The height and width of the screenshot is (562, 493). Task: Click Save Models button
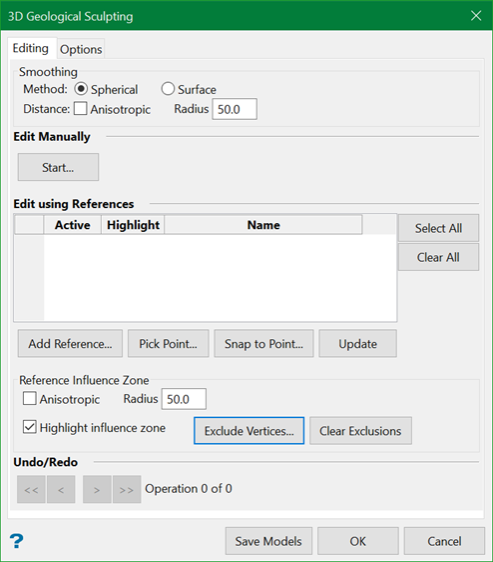coord(269,541)
